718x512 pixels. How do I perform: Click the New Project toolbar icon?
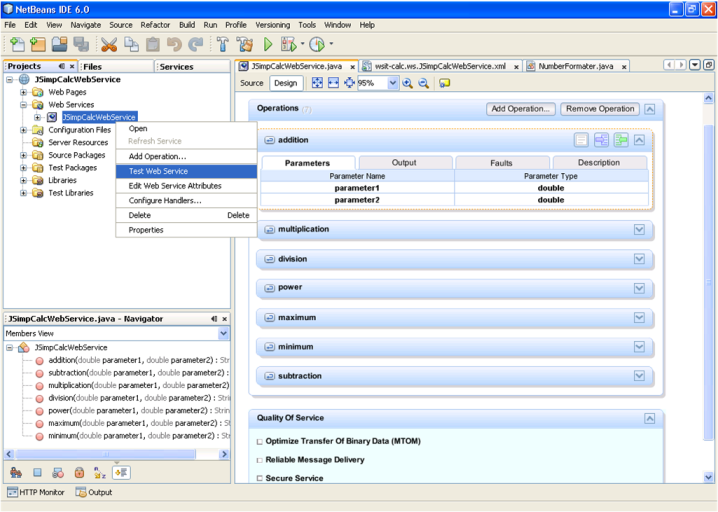[x=37, y=44]
